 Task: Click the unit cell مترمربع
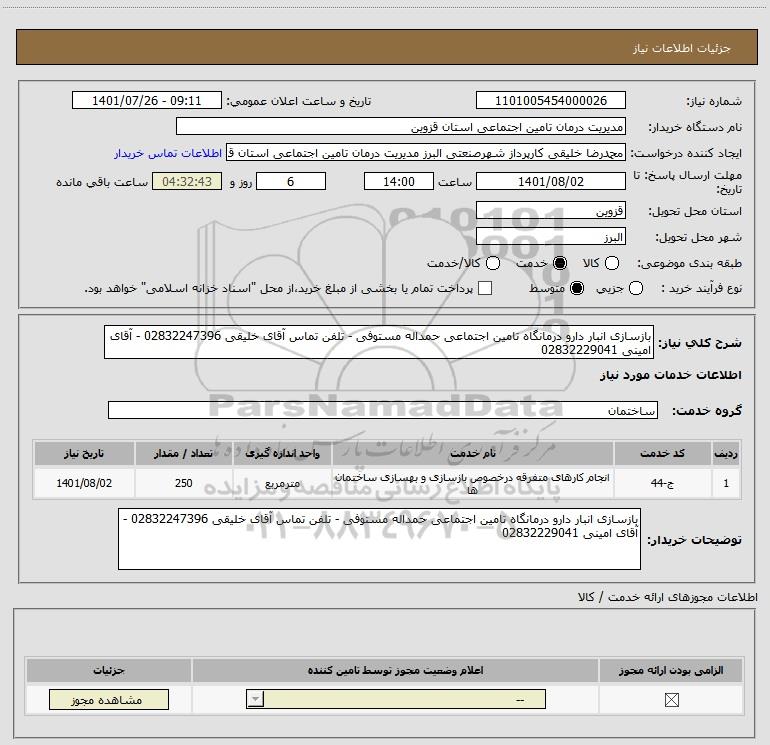tap(282, 483)
